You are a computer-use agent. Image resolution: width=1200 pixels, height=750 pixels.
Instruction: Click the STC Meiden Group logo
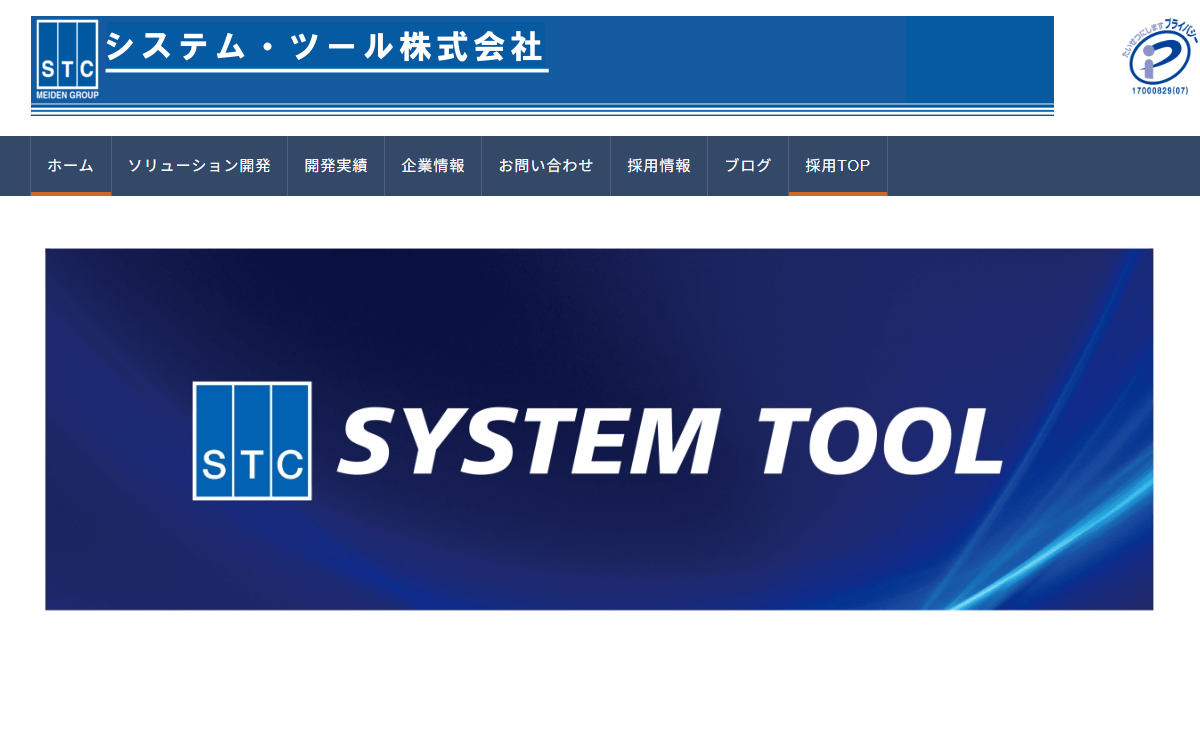[67, 59]
